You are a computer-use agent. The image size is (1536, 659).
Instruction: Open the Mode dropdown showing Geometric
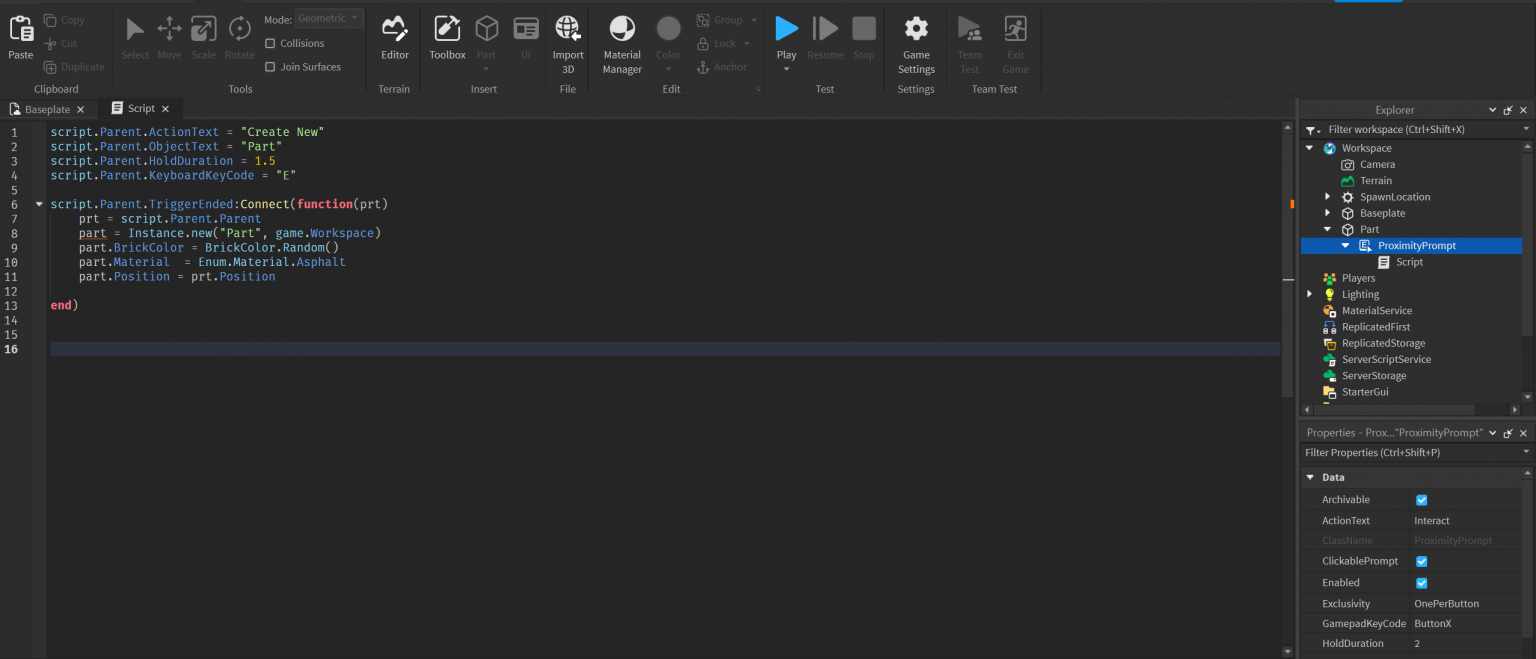coord(328,18)
